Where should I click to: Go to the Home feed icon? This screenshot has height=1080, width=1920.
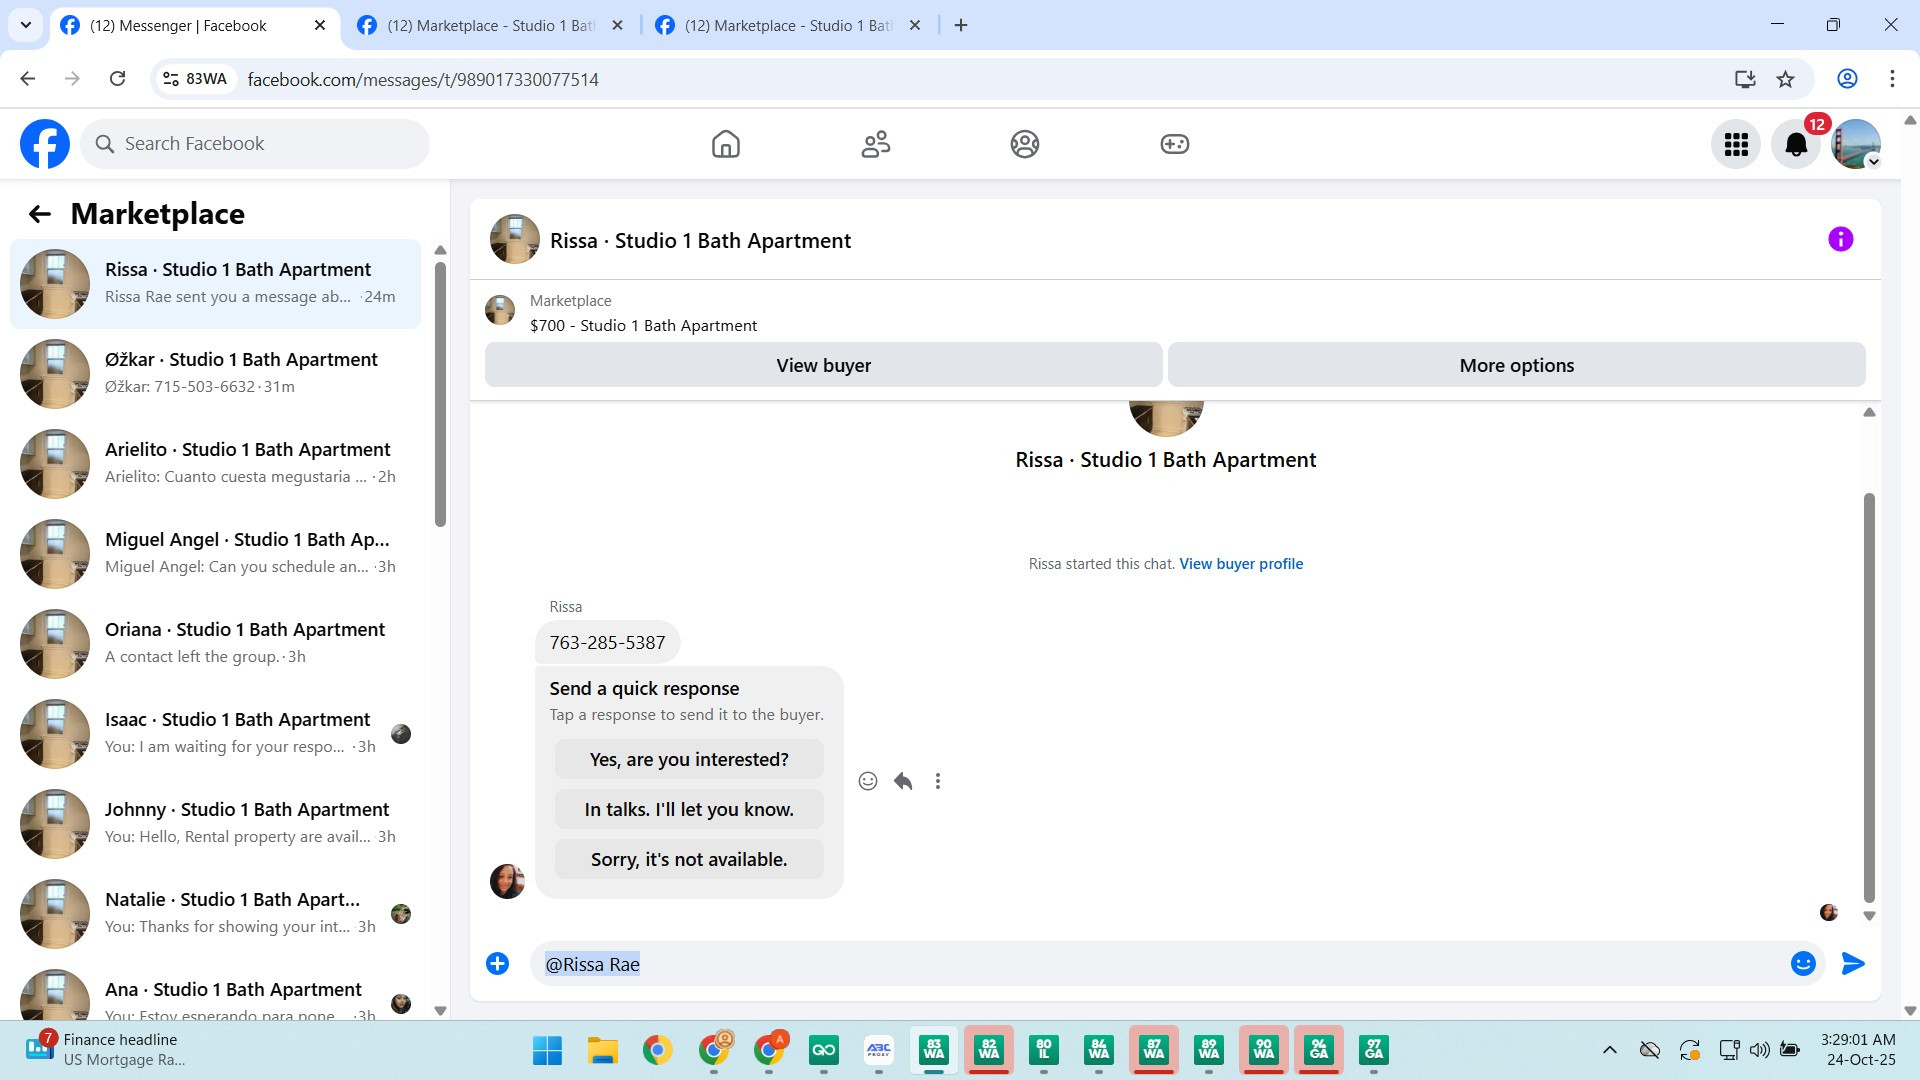726,144
